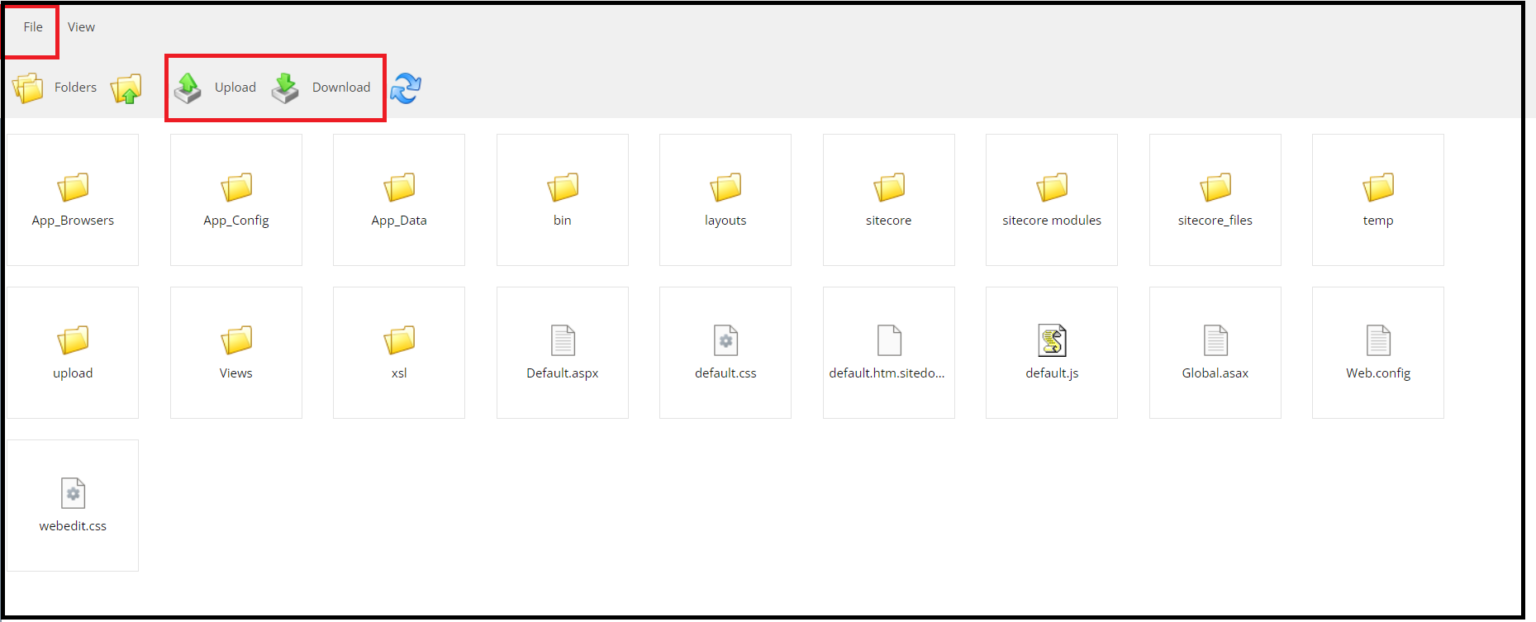Select the Global.asax file
The image size is (1536, 622).
point(1214,341)
